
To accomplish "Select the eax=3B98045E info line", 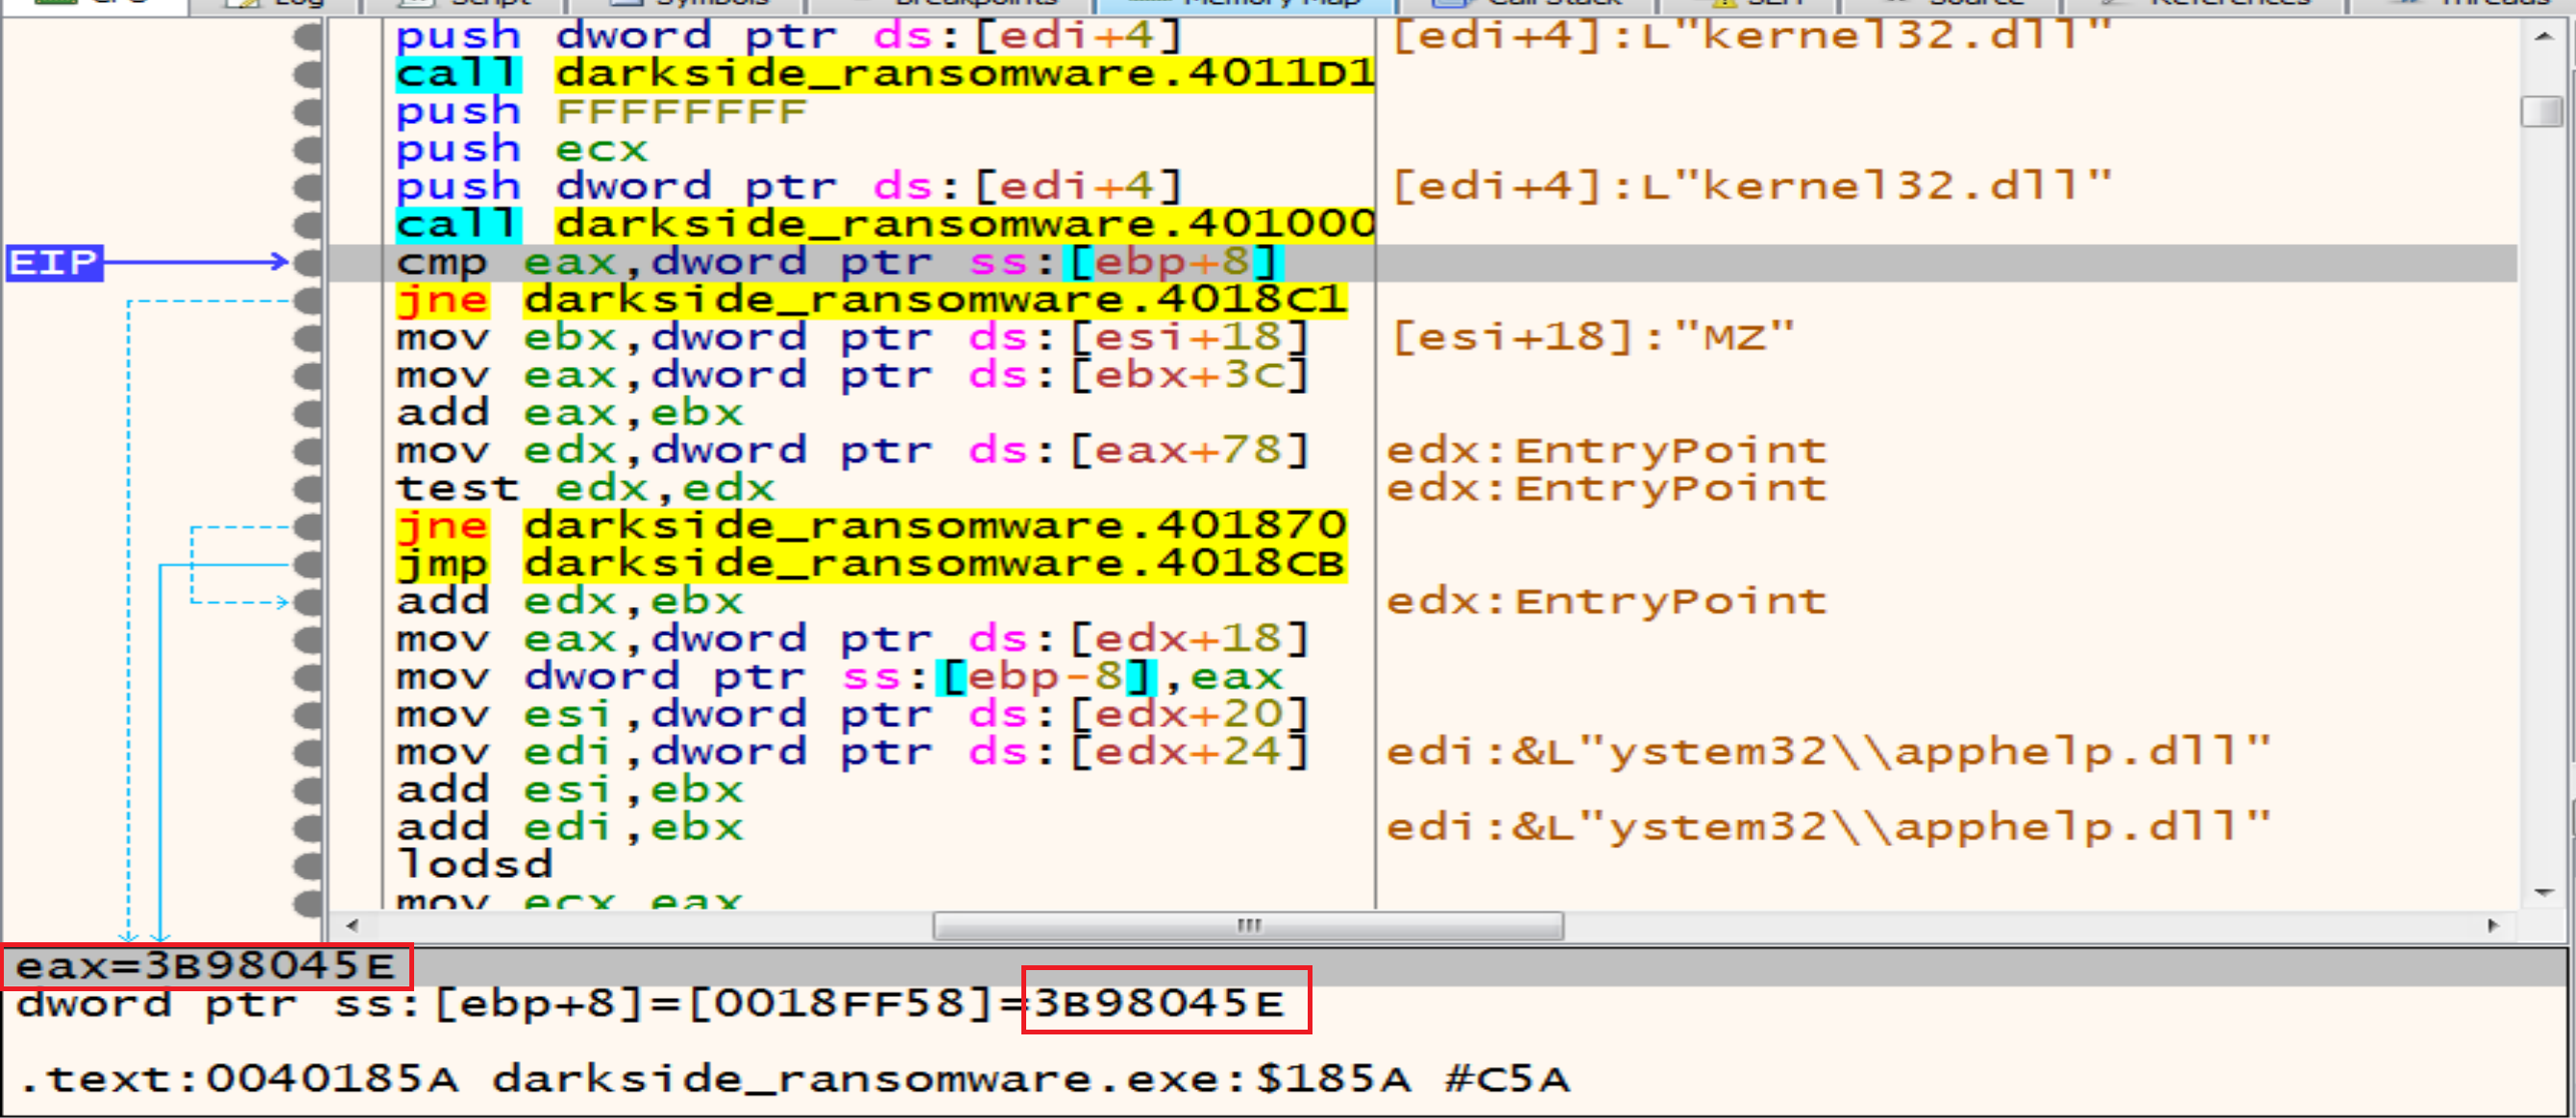I will (206, 966).
